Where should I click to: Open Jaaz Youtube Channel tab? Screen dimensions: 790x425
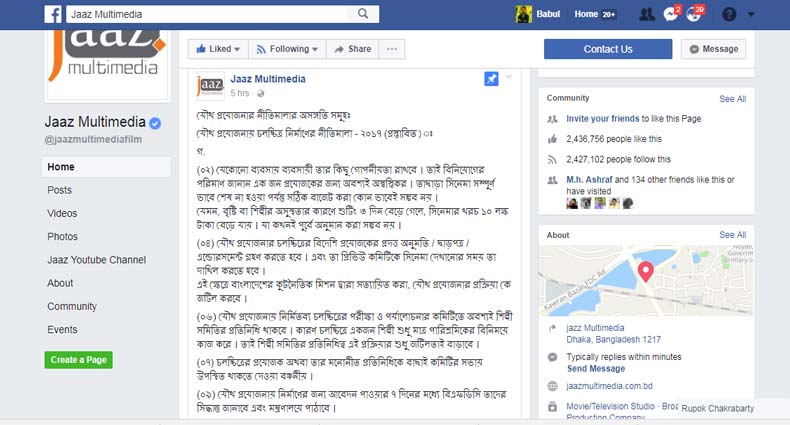click(x=96, y=260)
